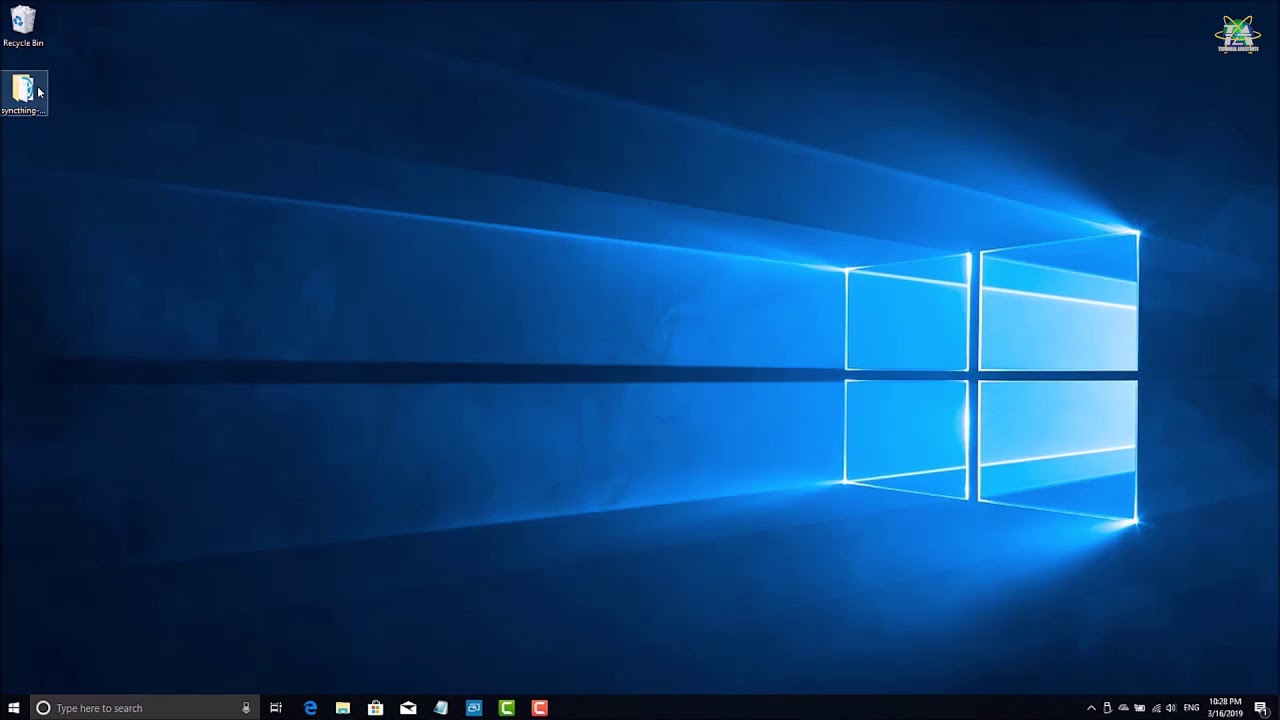Open the red Camtasia recorder icon
Viewport: 1280px width, 720px height.
tap(540, 708)
